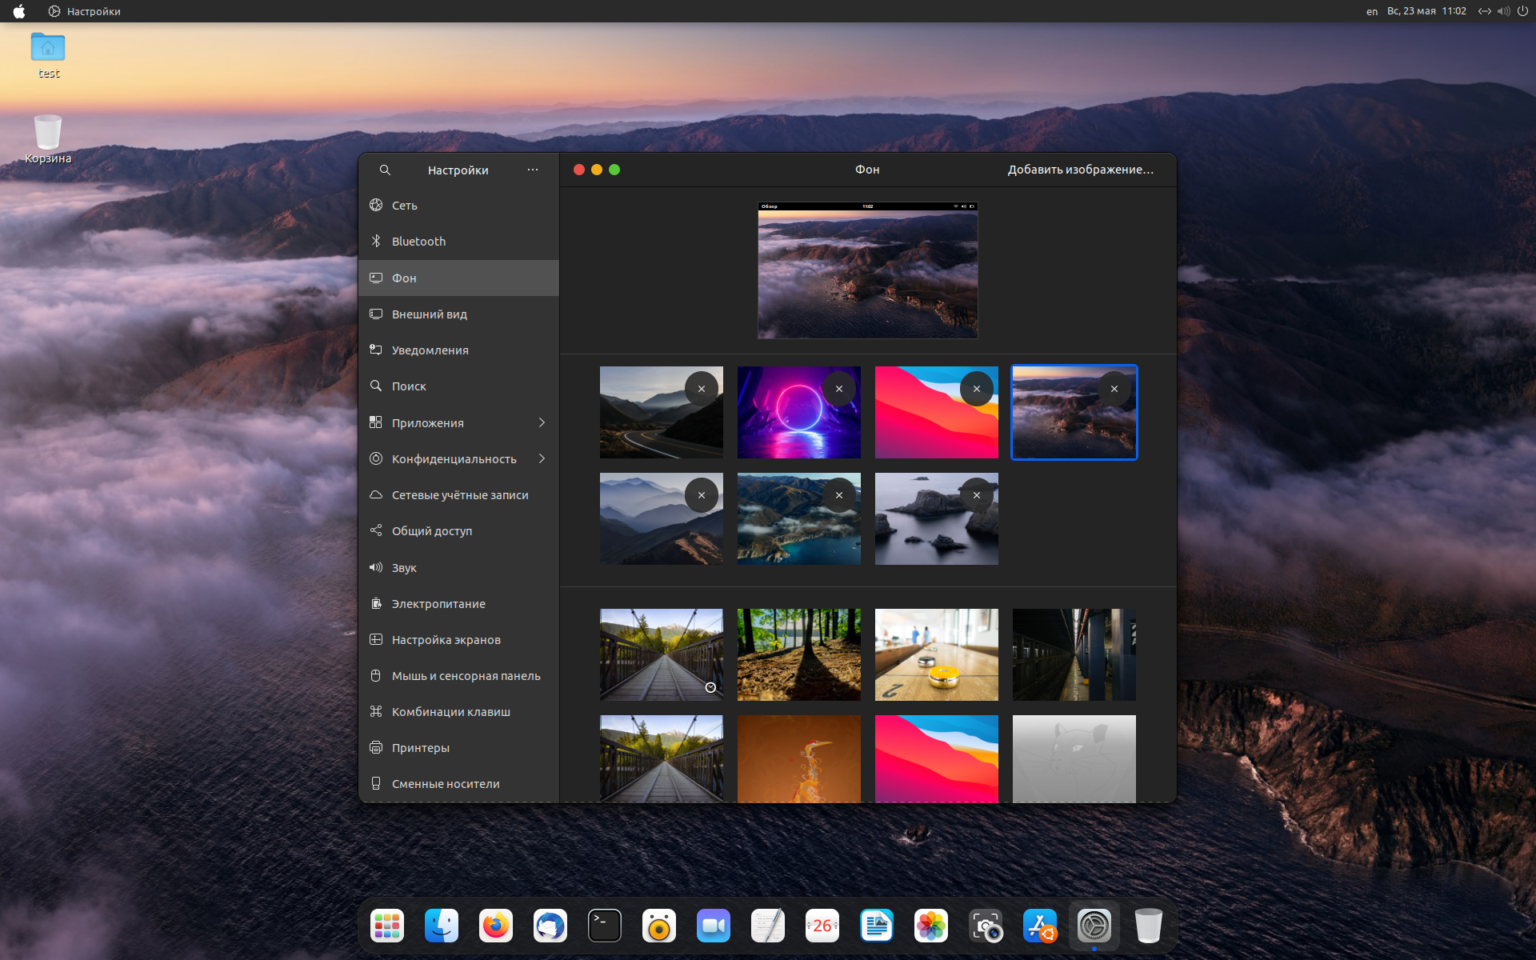The image size is (1536, 960).
Task: Open the Общий доступ section
Action: tap(459, 531)
